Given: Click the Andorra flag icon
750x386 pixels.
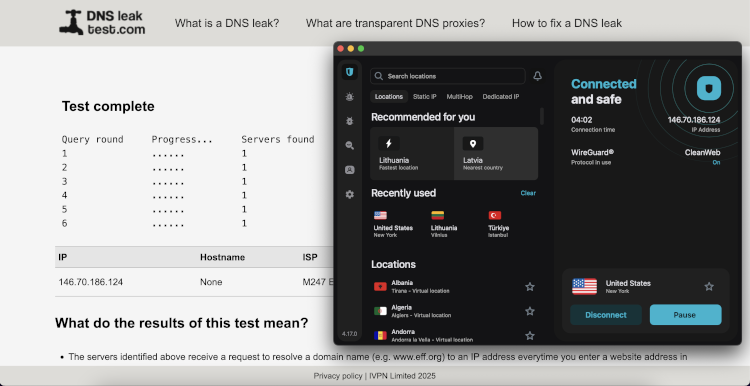Looking at the screenshot, I should (x=380, y=335).
